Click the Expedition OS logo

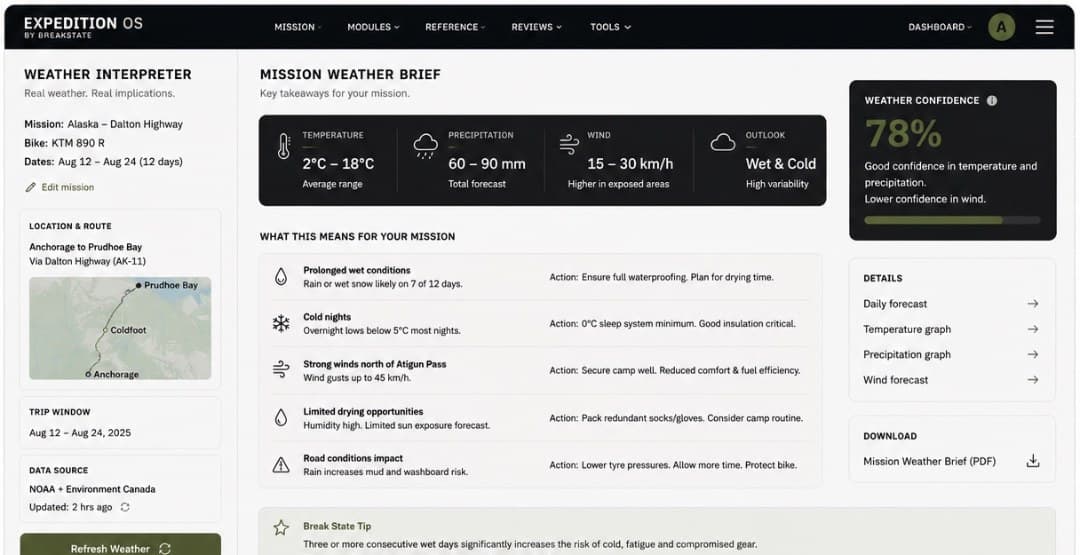pos(83,26)
